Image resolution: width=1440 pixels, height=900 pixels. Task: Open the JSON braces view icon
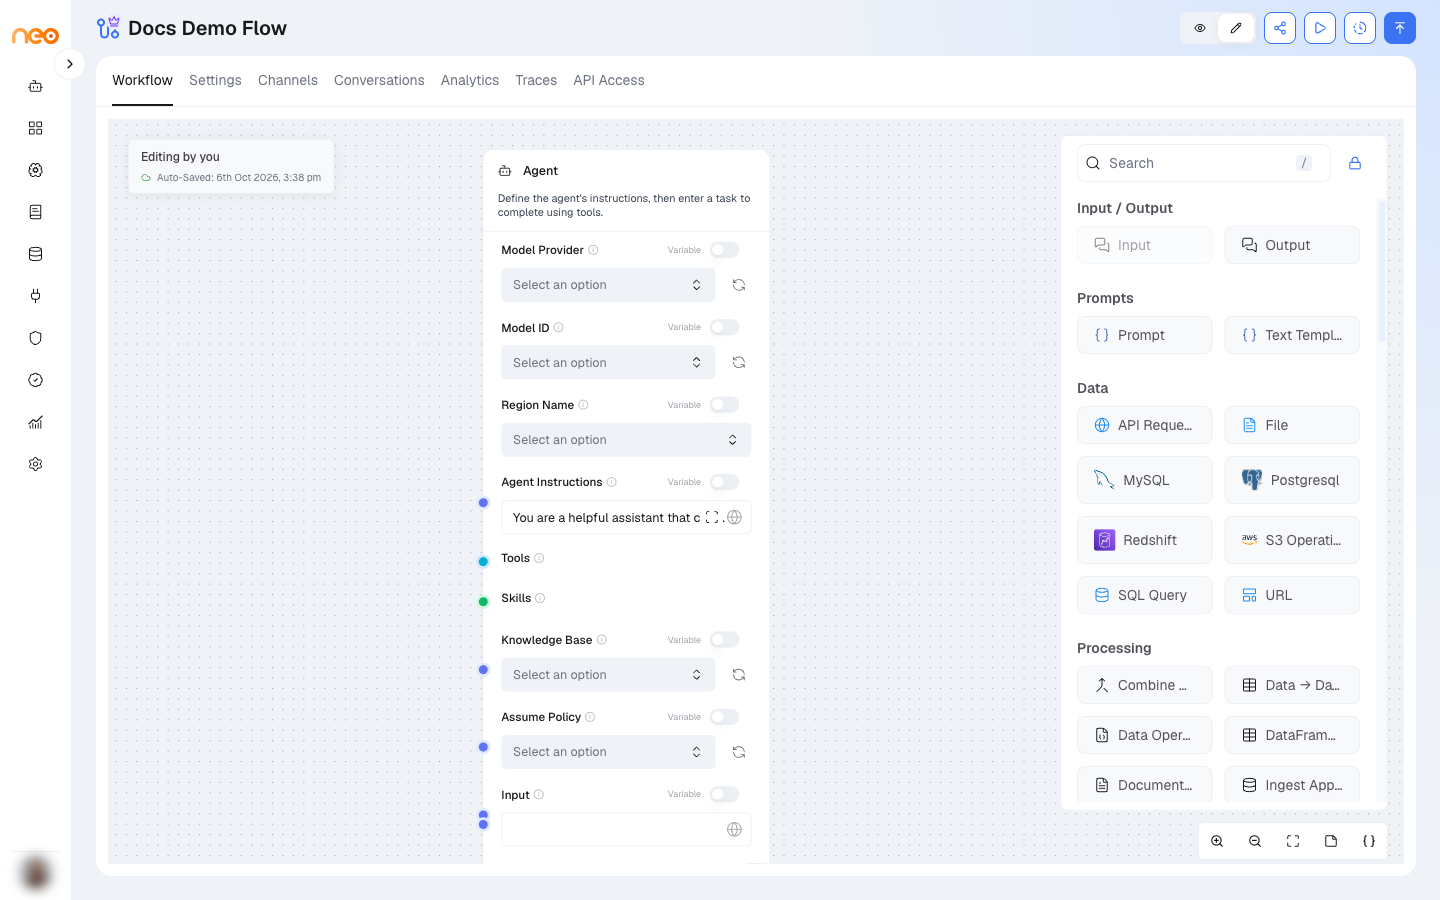click(x=1369, y=841)
